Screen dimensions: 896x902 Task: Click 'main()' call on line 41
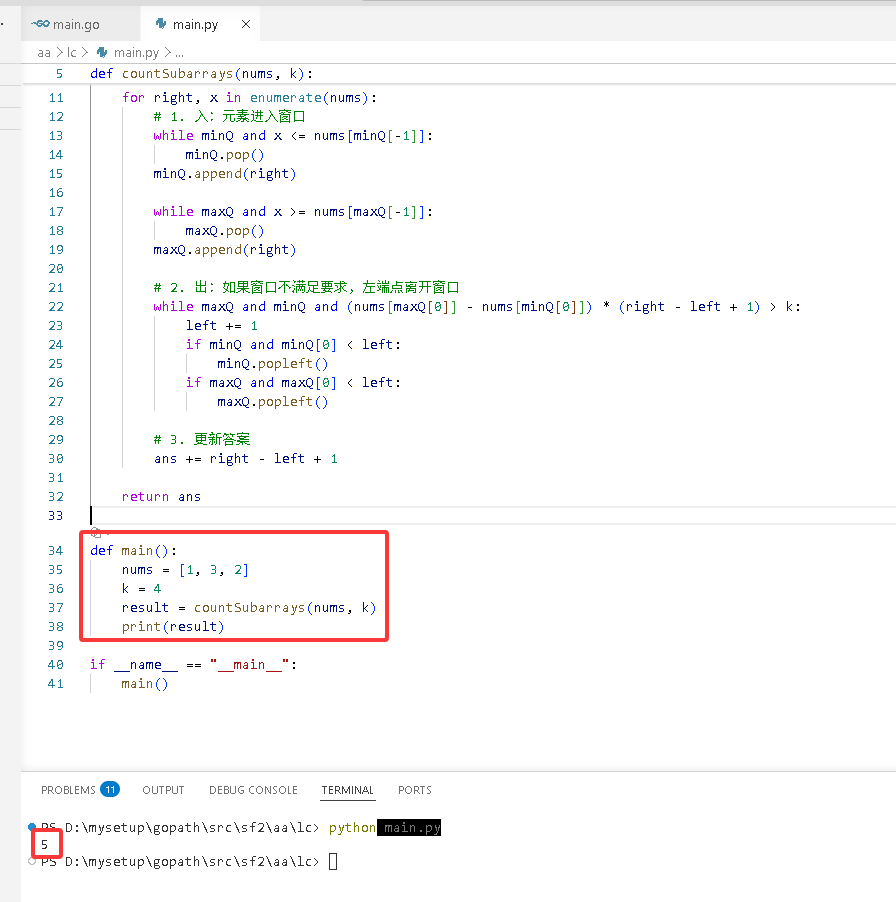pyautogui.click(x=145, y=683)
